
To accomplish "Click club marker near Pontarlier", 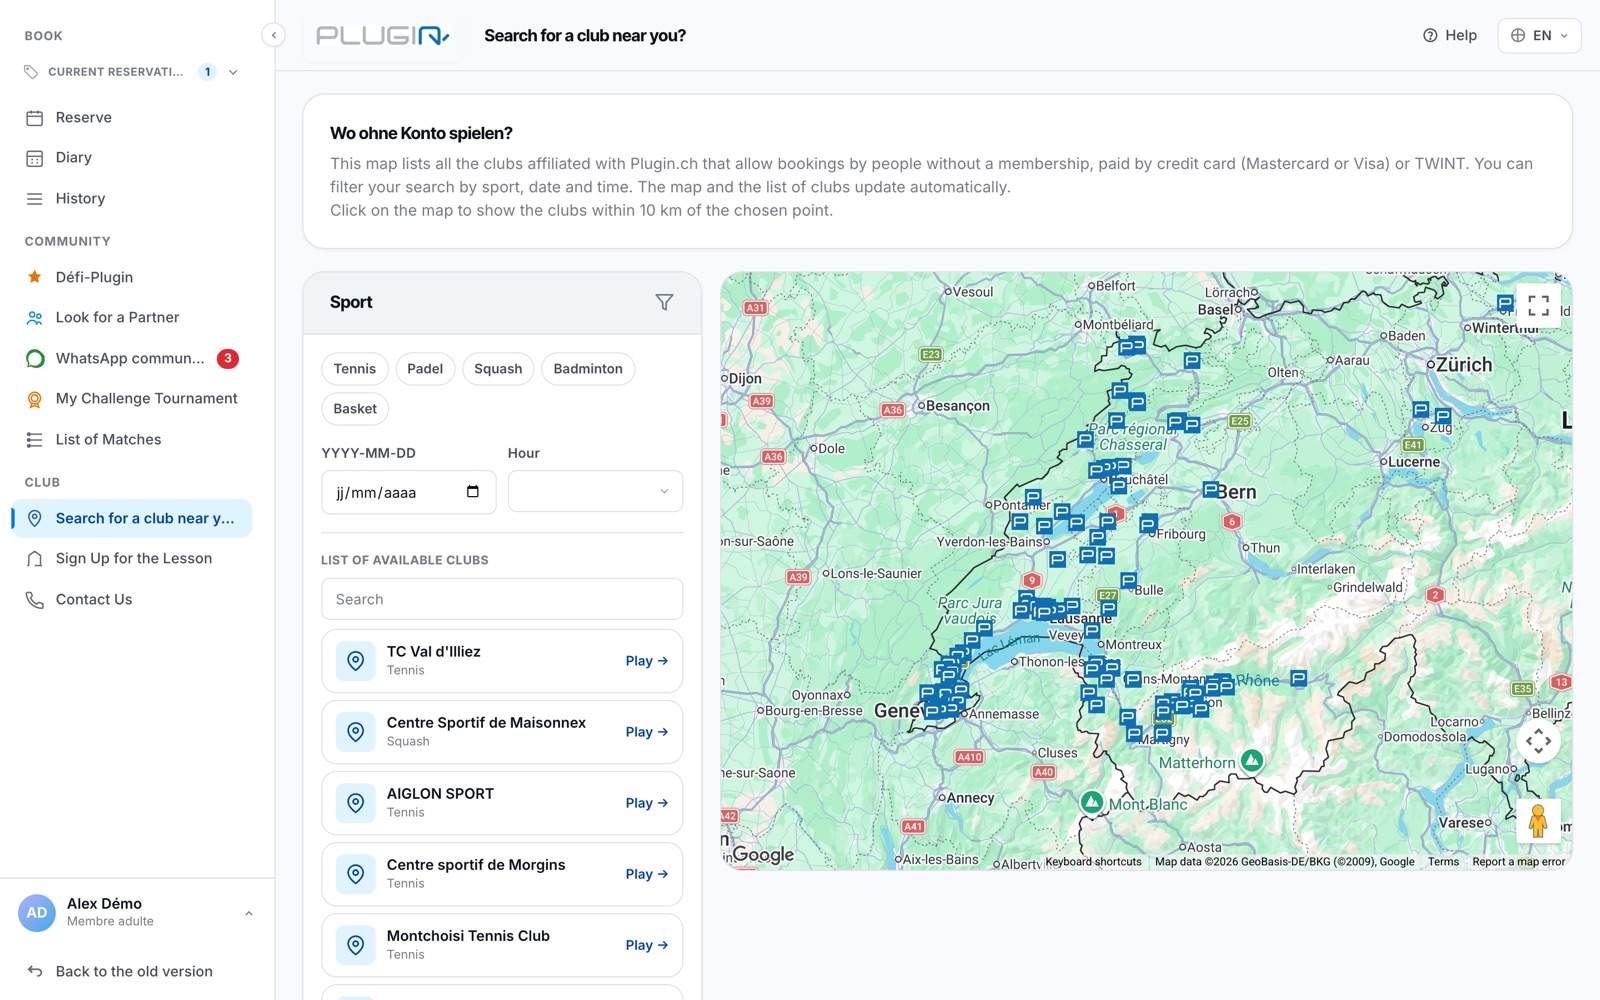I will (x=1033, y=496).
